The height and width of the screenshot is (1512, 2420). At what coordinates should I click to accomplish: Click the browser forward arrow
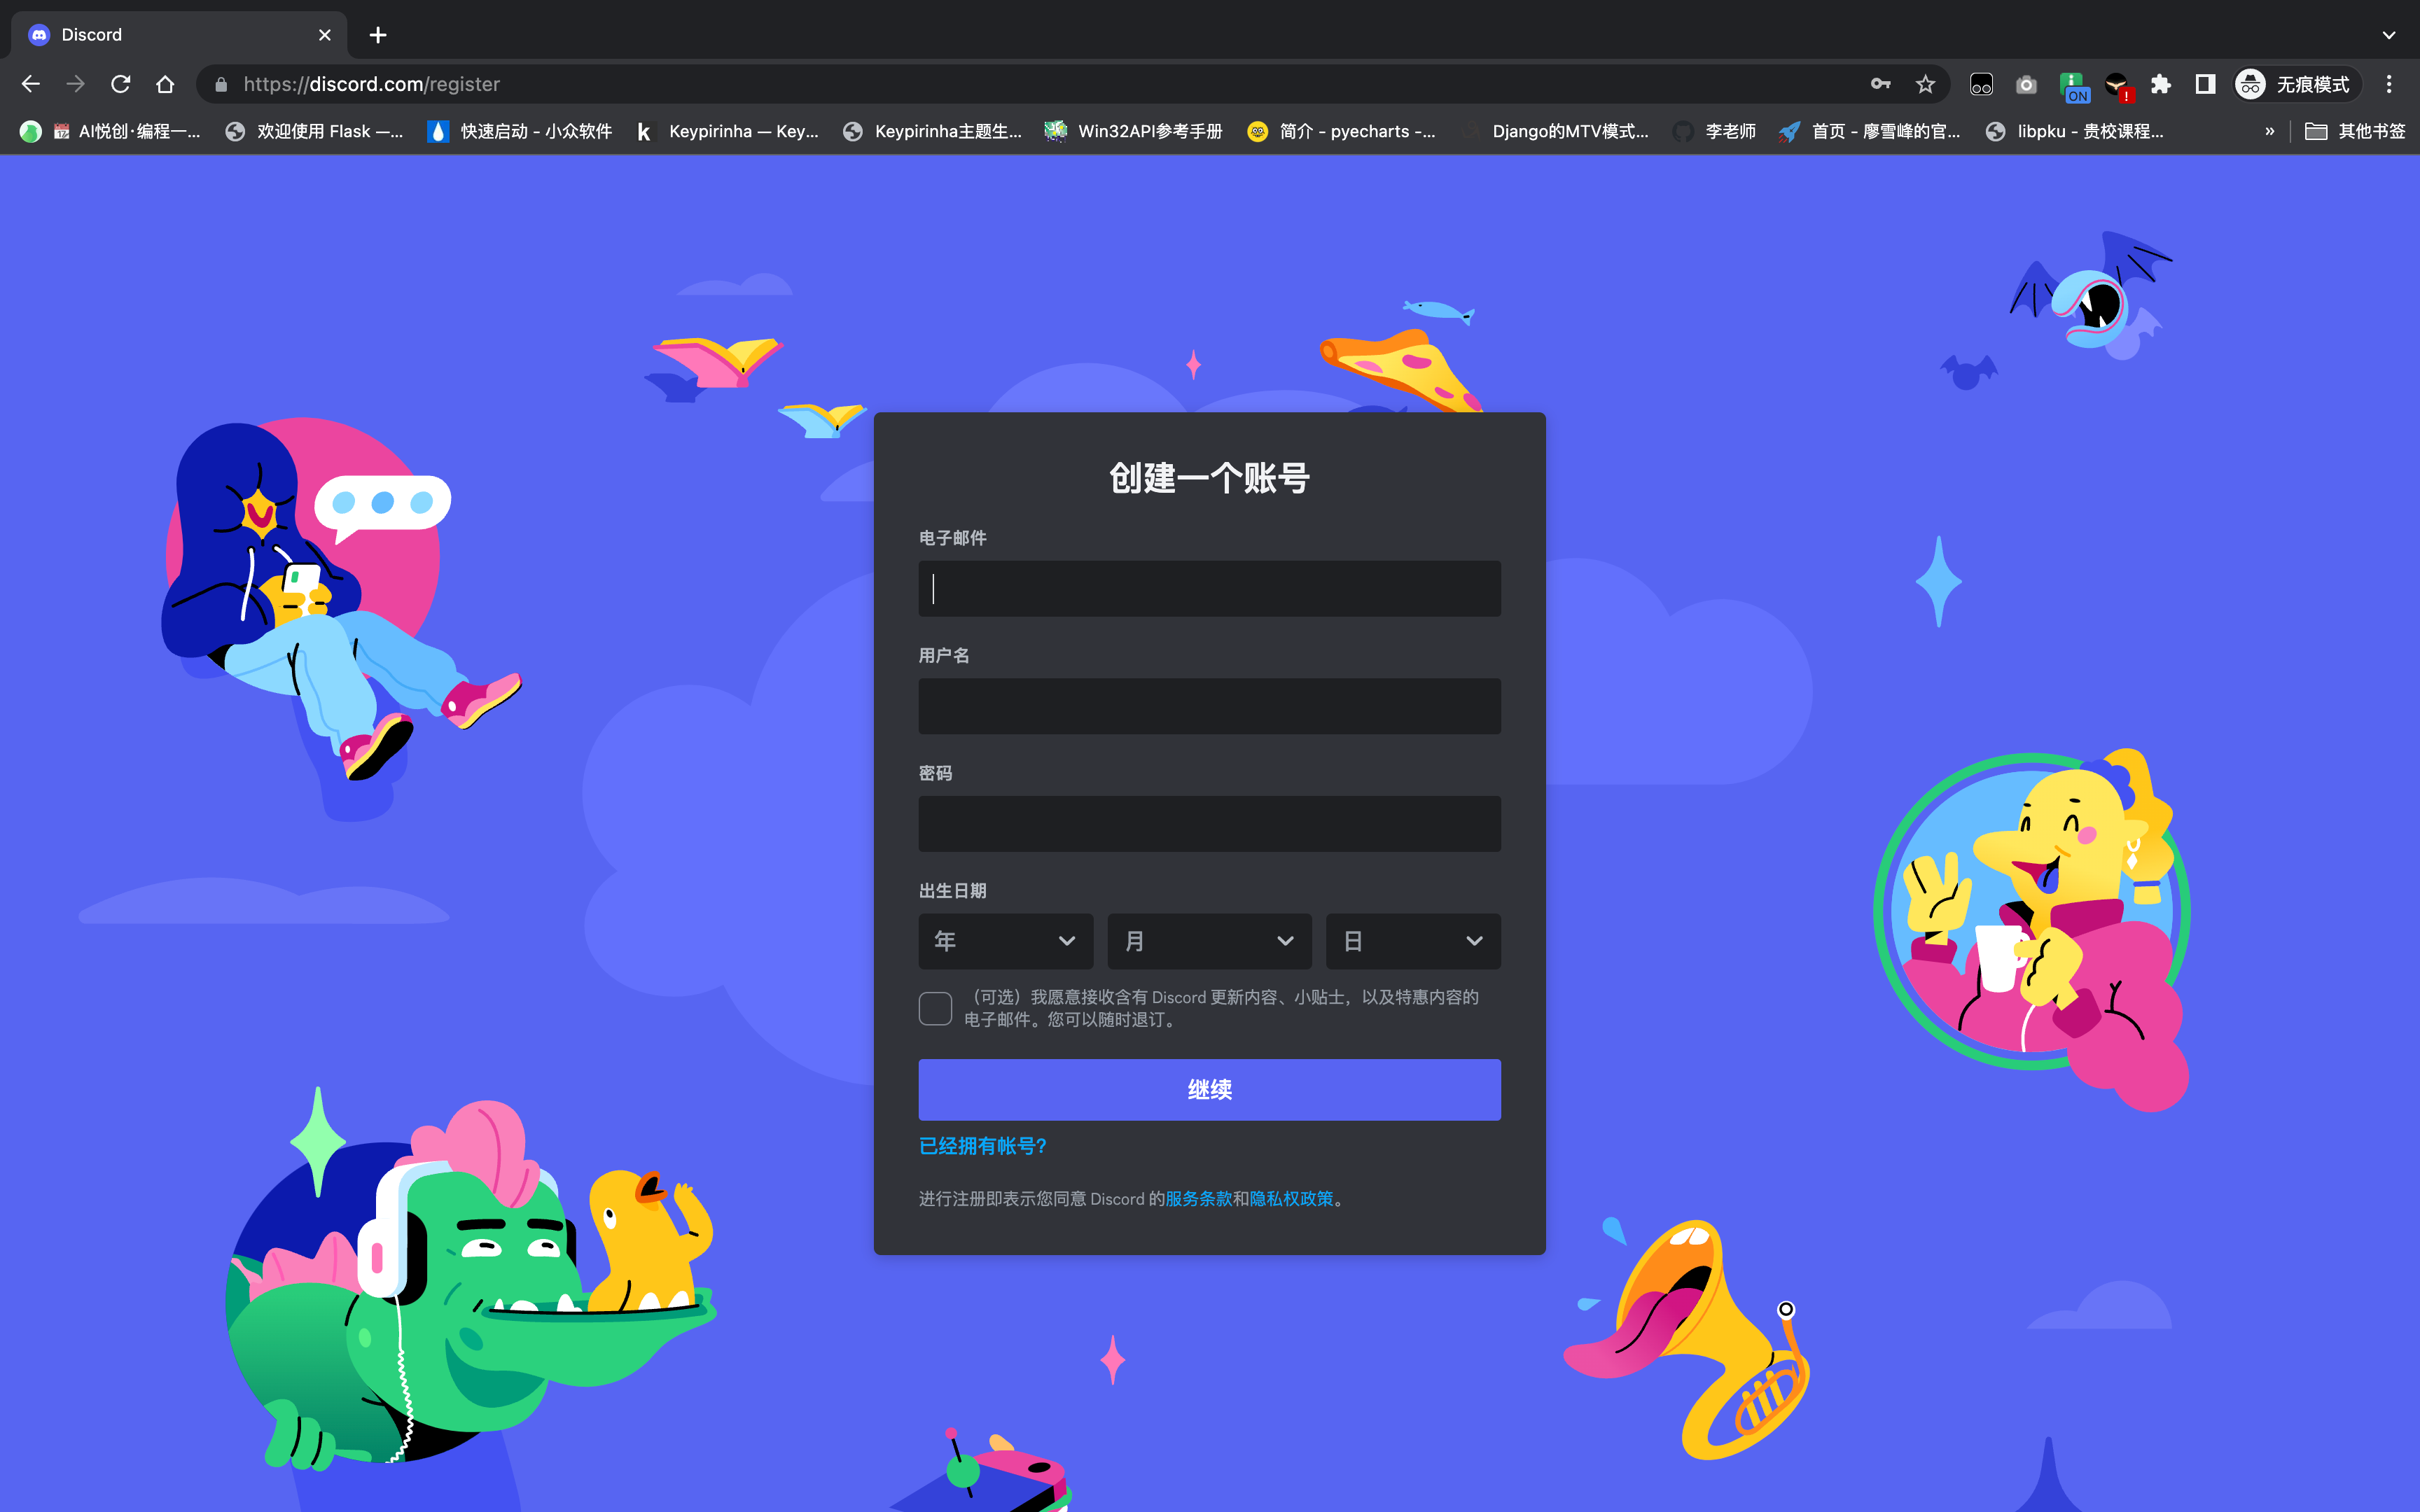[76, 84]
